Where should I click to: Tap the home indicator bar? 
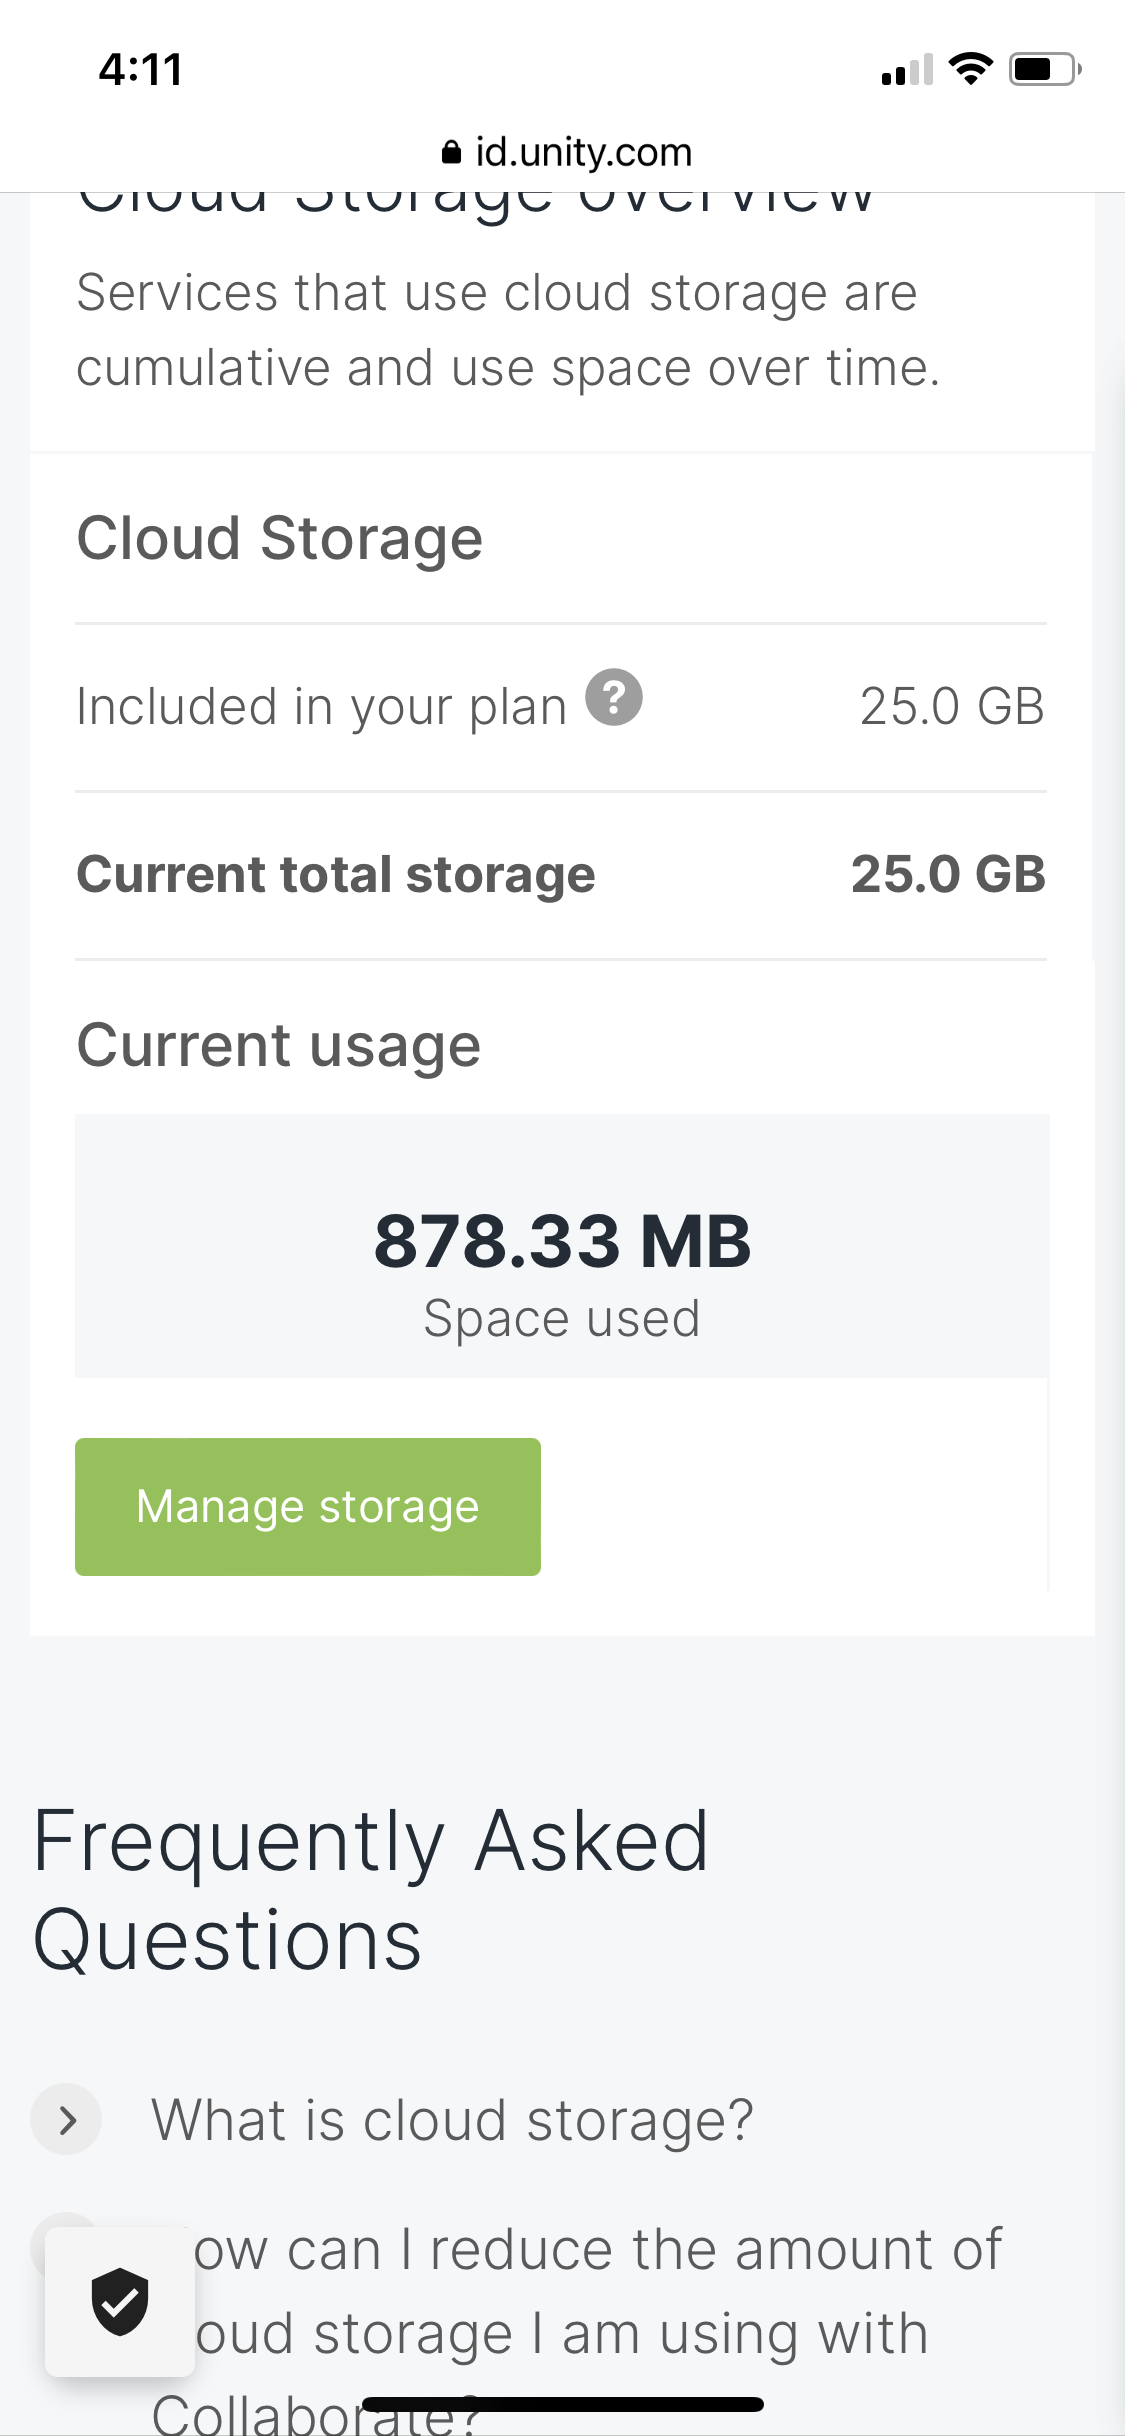click(563, 2404)
